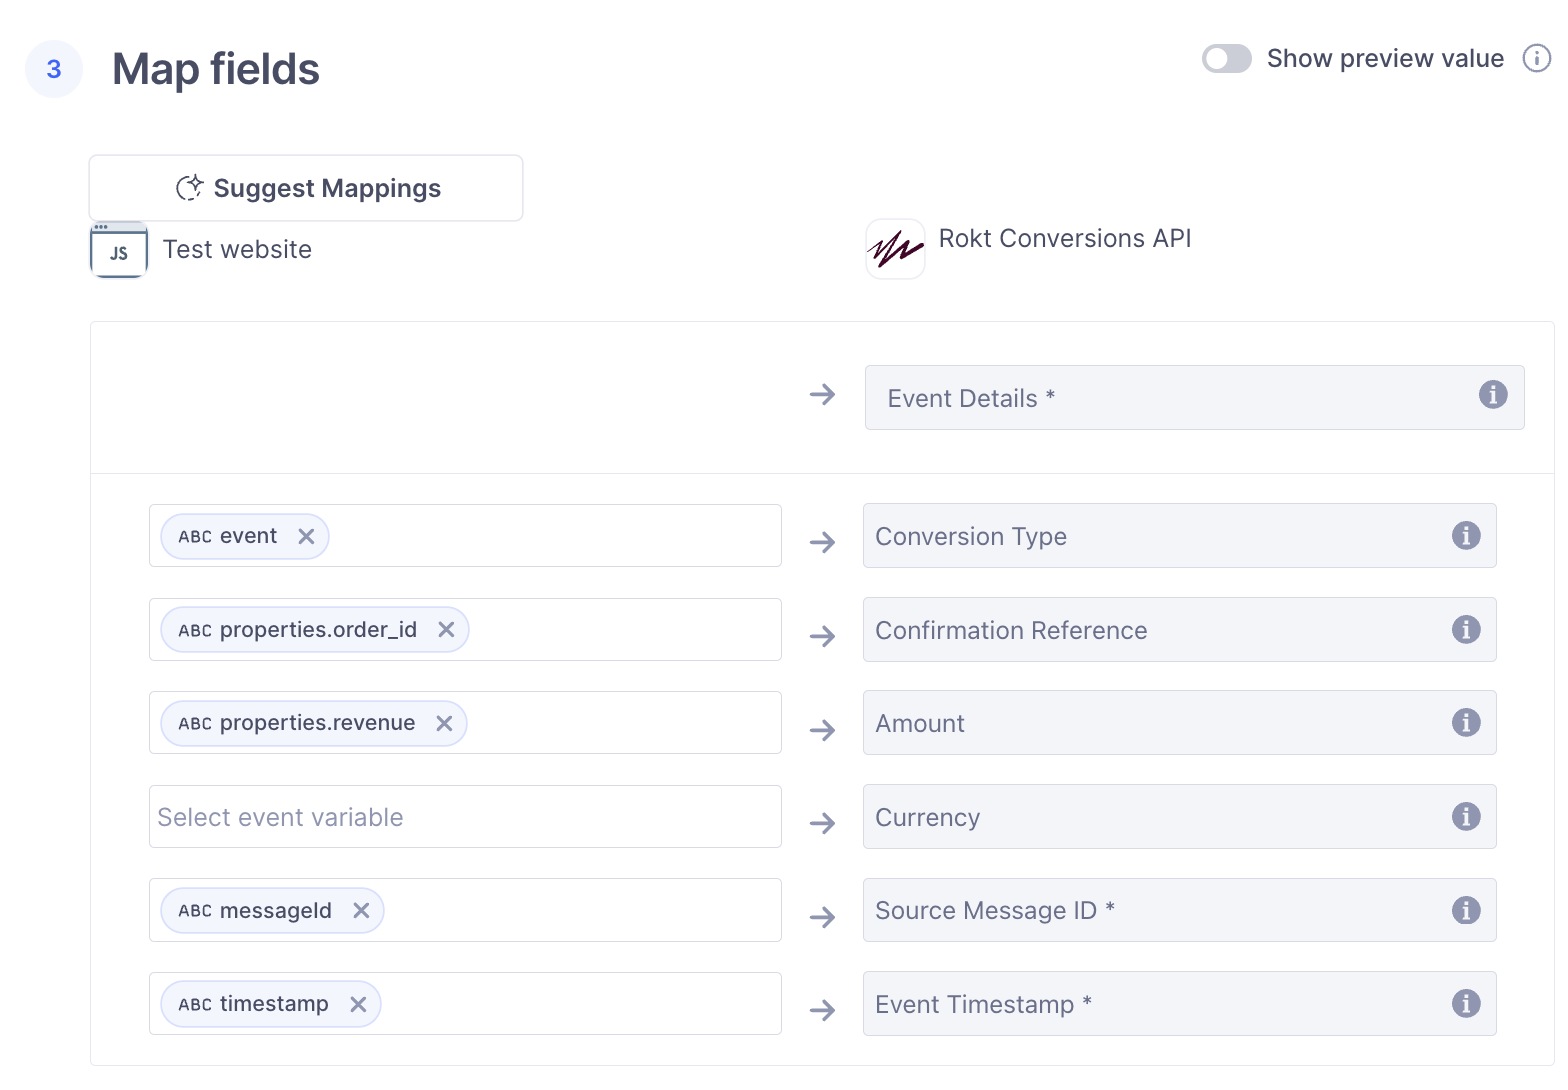Show info for the Amount field
1568x1090 pixels.
coord(1465,723)
